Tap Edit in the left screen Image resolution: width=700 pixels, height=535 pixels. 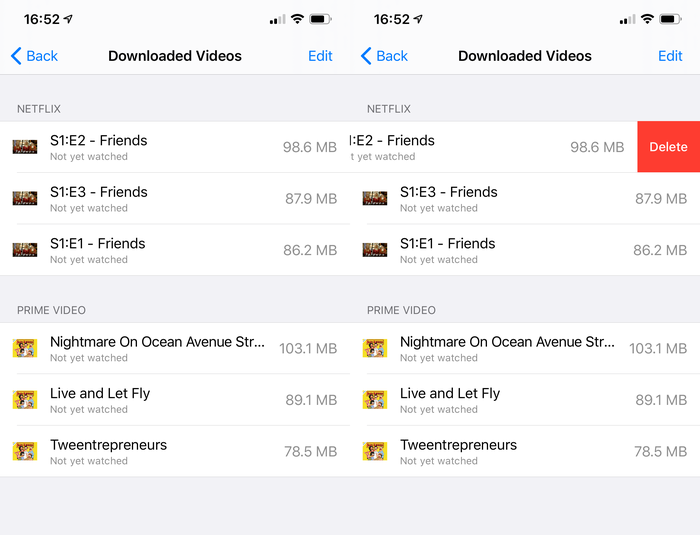pos(320,56)
